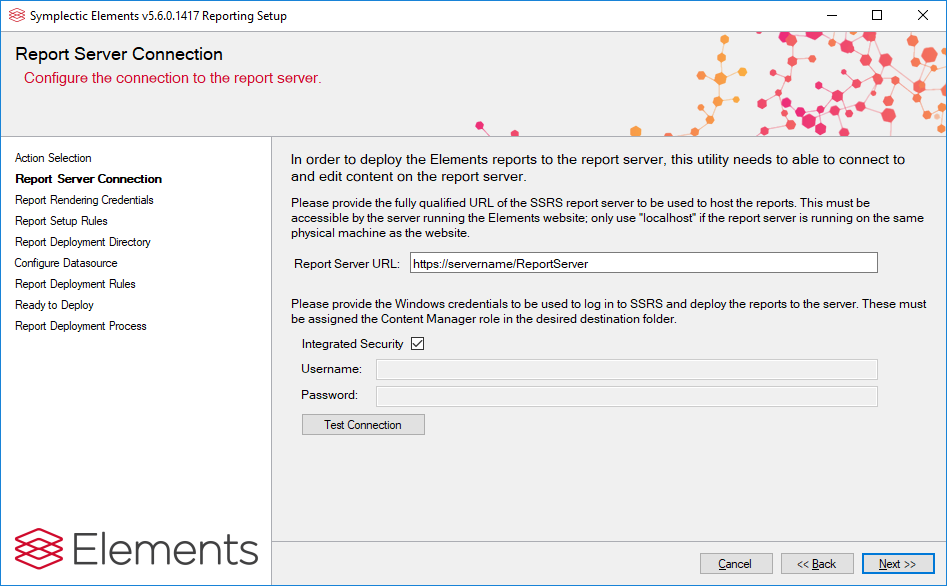Click the red subtitle about configuring connection
Screen dimensions: 947x586
[x=173, y=79]
